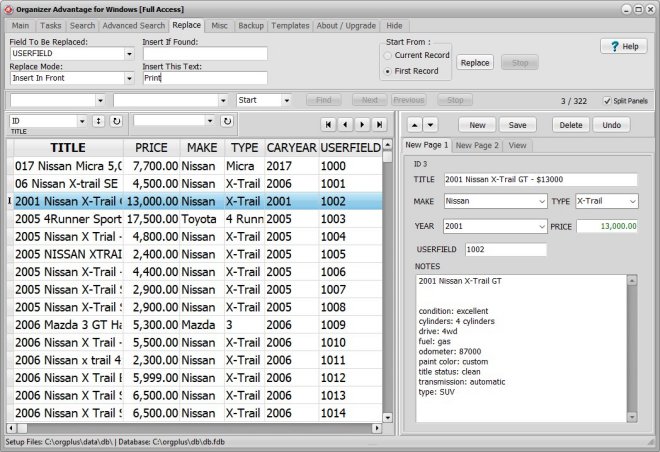The image size is (660, 452).
Task: Click the Help question mark button
Action: 624,46
